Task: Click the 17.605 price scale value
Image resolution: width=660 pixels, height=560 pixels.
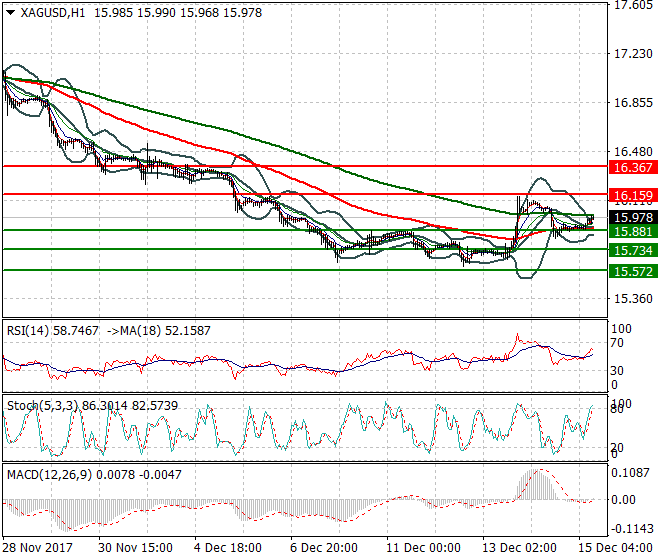Action: click(x=633, y=5)
